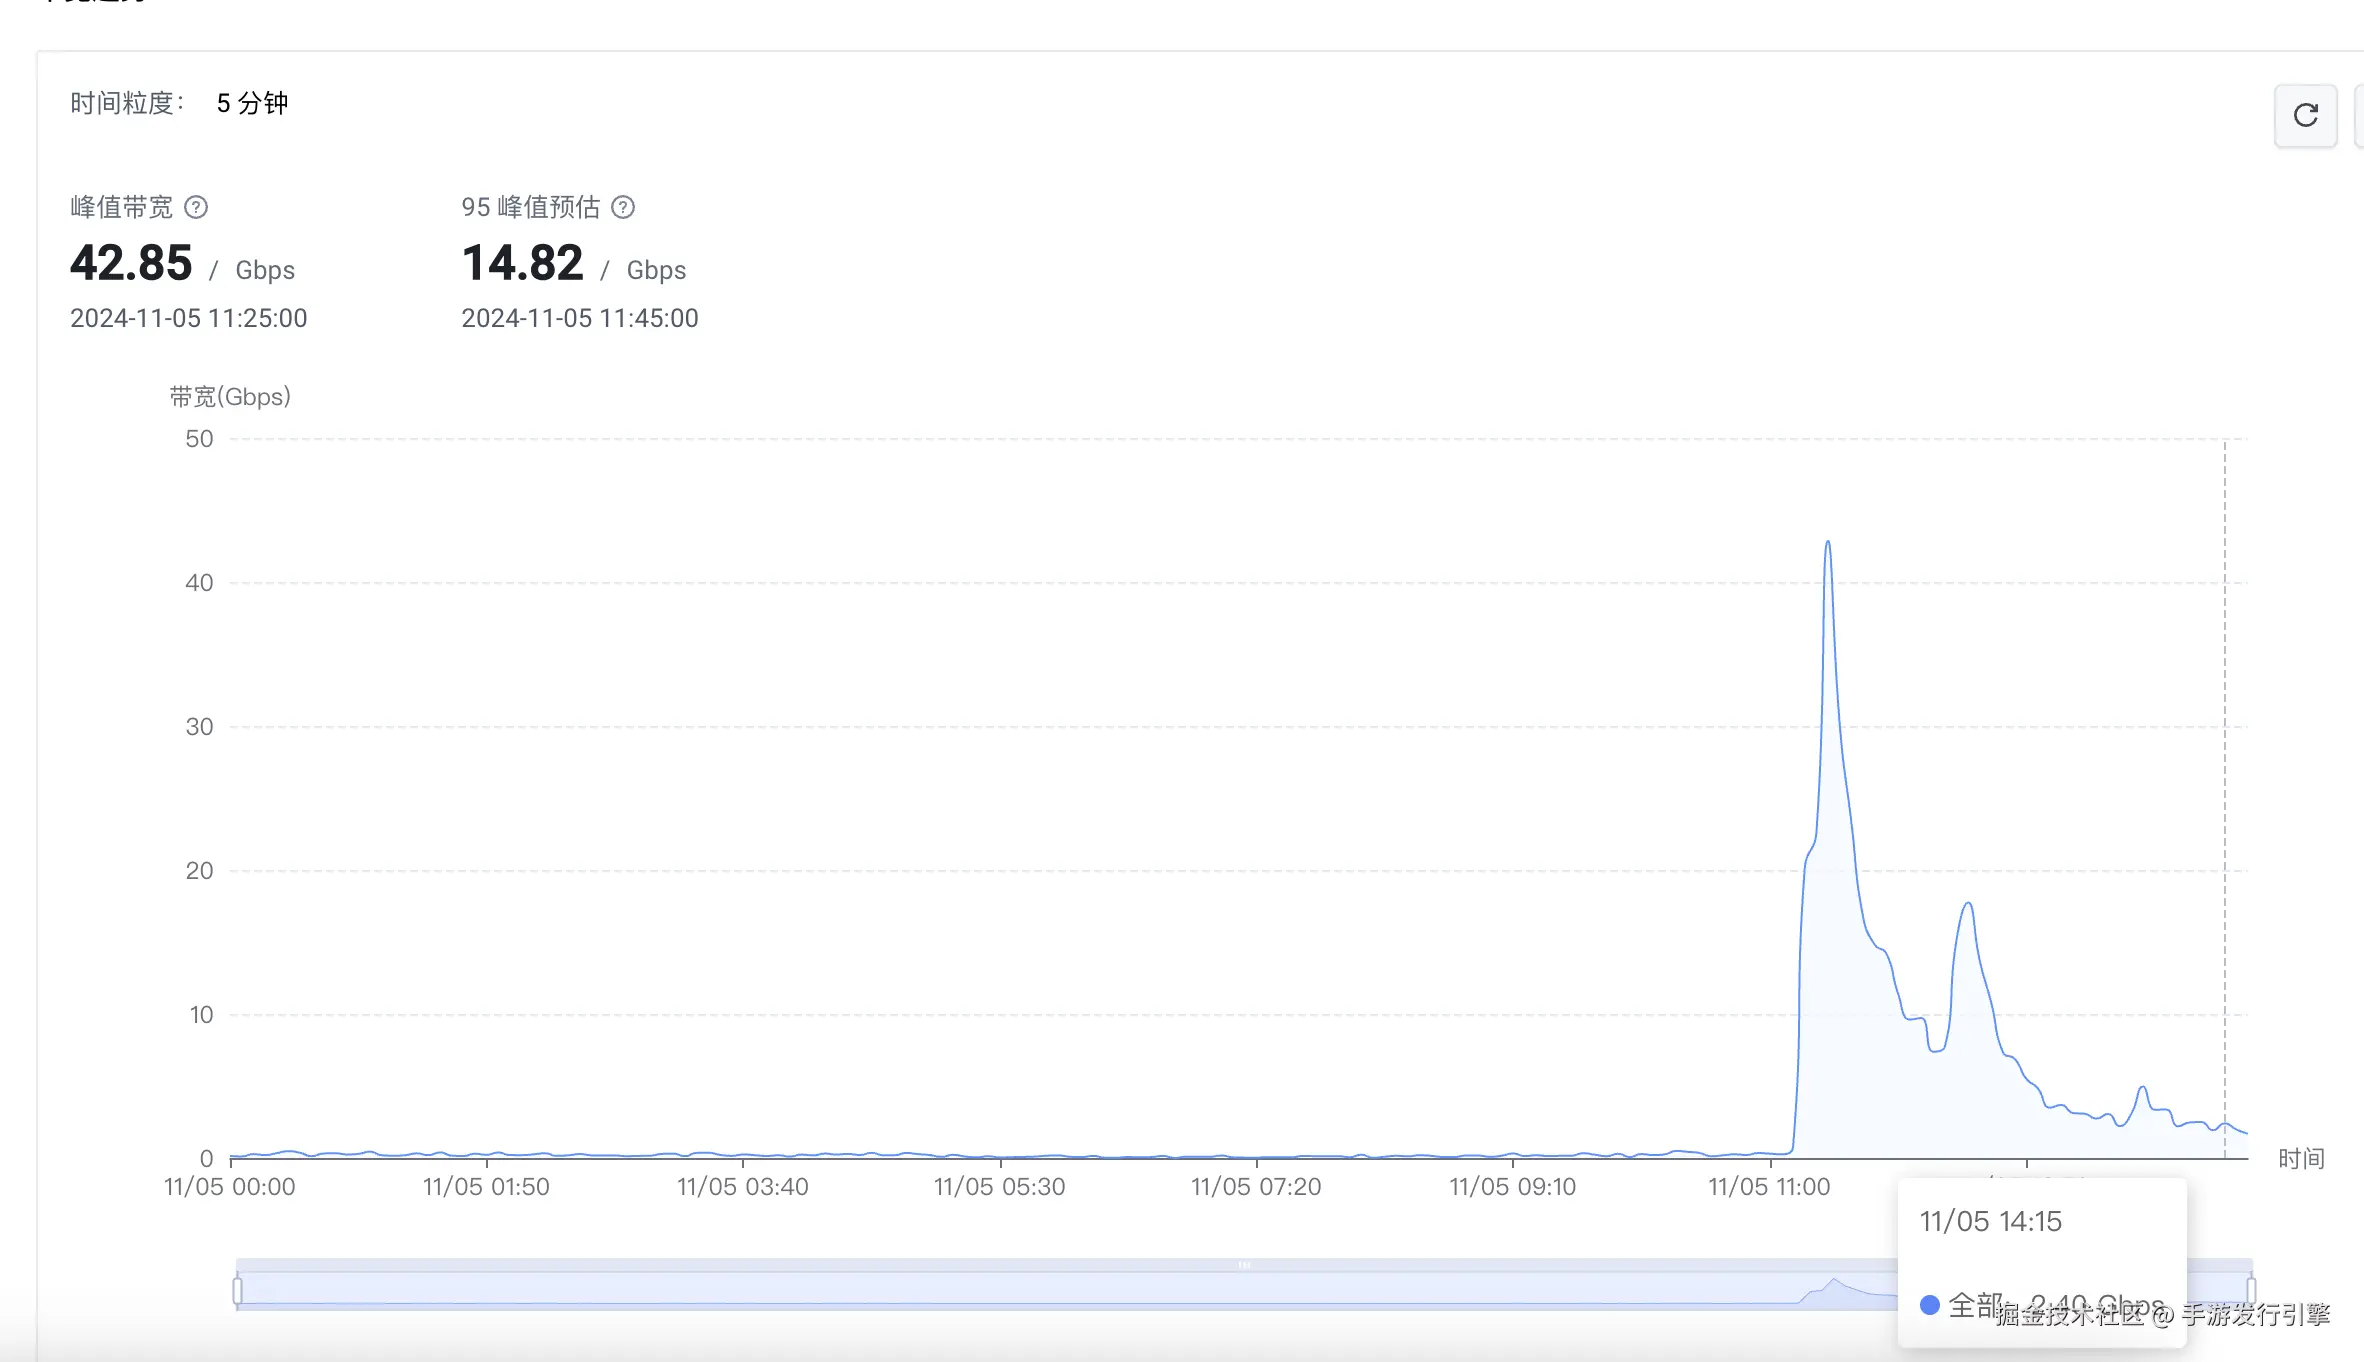Image resolution: width=2364 pixels, height=1362 pixels.
Task: Click 95 peak estimate value 14.82
Action: pyautogui.click(x=522, y=263)
